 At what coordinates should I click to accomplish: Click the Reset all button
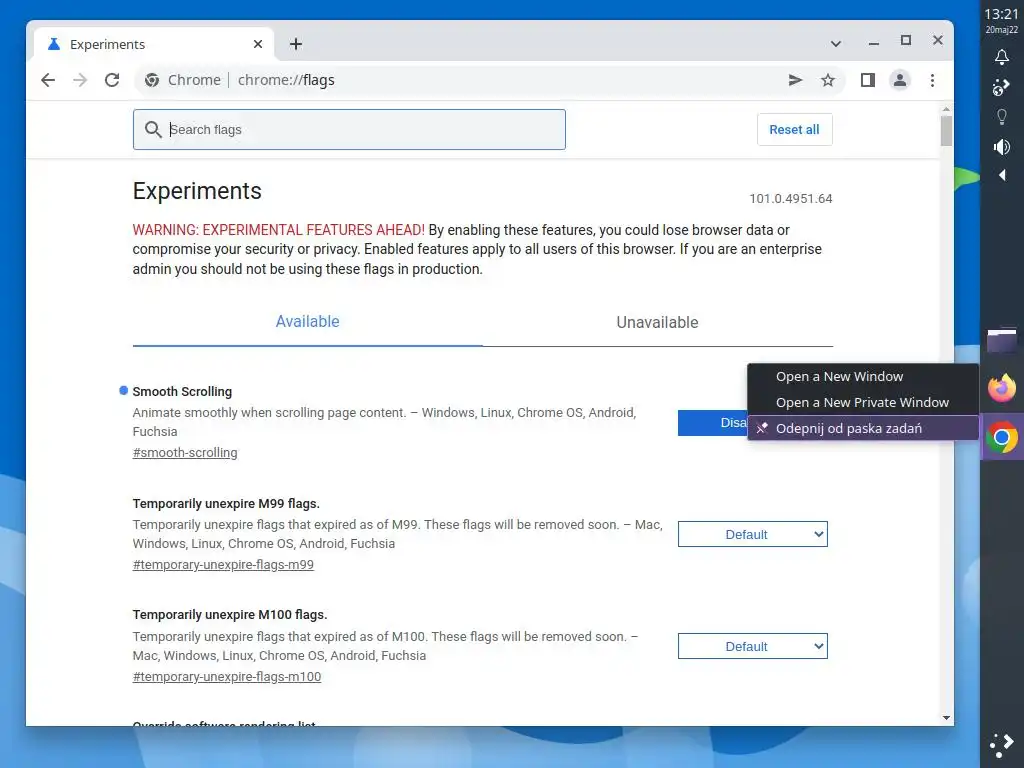(x=794, y=129)
